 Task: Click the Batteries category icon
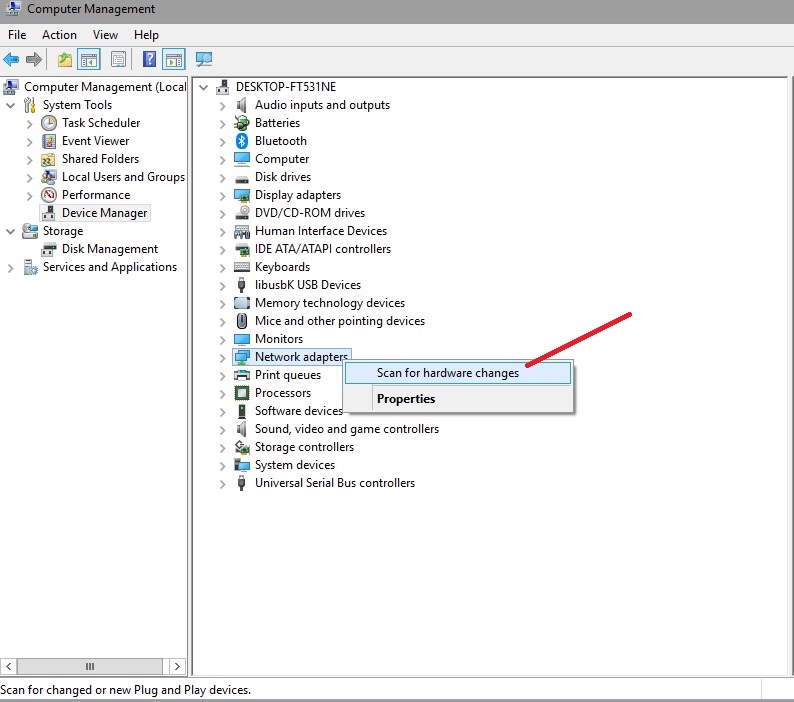pos(241,123)
